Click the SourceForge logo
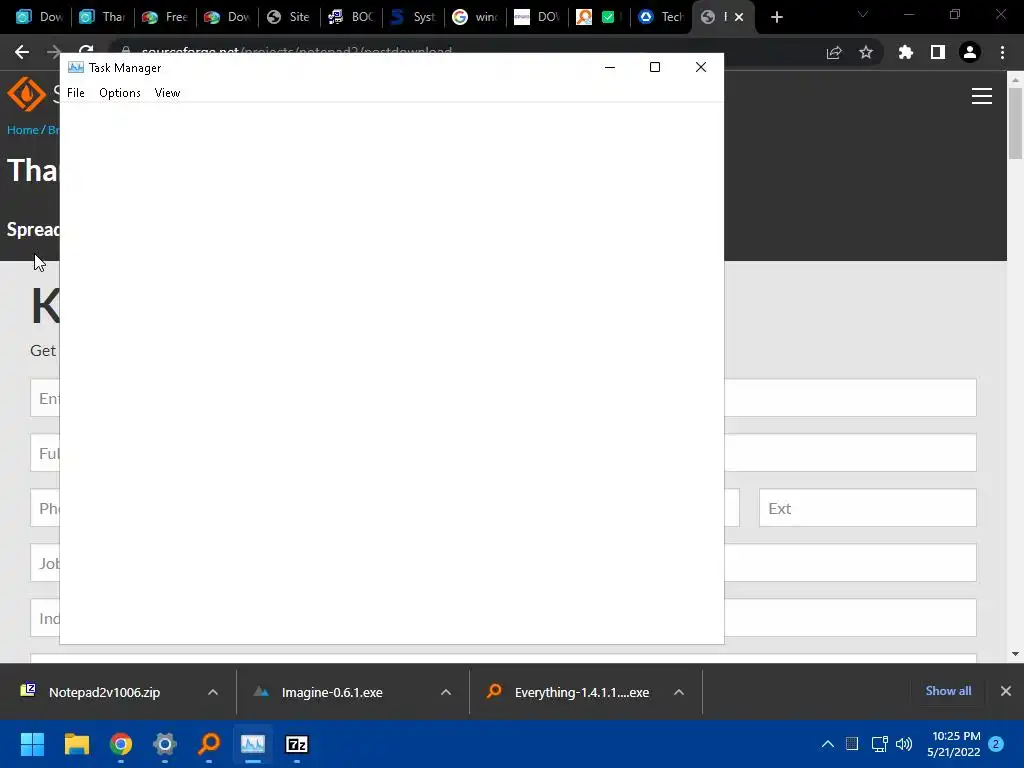Image resolution: width=1024 pixels, height=768 pixels. pos(26,94)
